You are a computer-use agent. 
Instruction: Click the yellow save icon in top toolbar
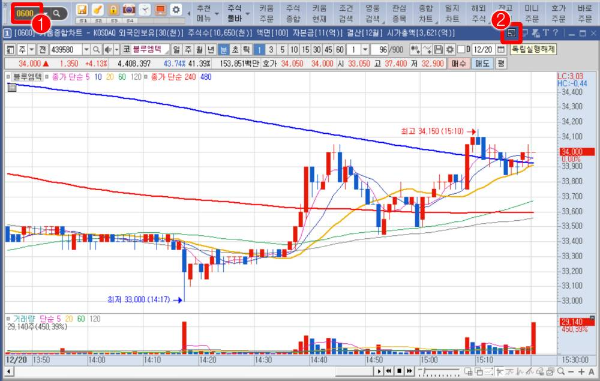(82, 10)
